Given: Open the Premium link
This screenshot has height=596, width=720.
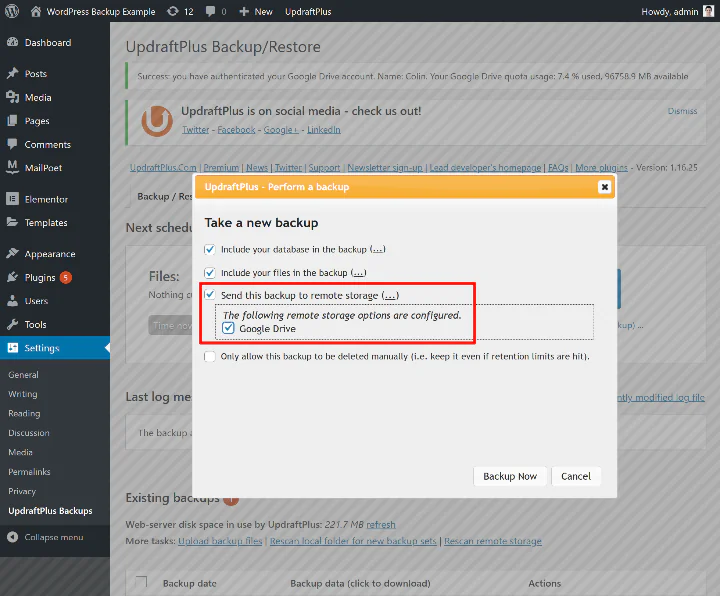Looking at the screenshot, I should [x=221, y=168].
